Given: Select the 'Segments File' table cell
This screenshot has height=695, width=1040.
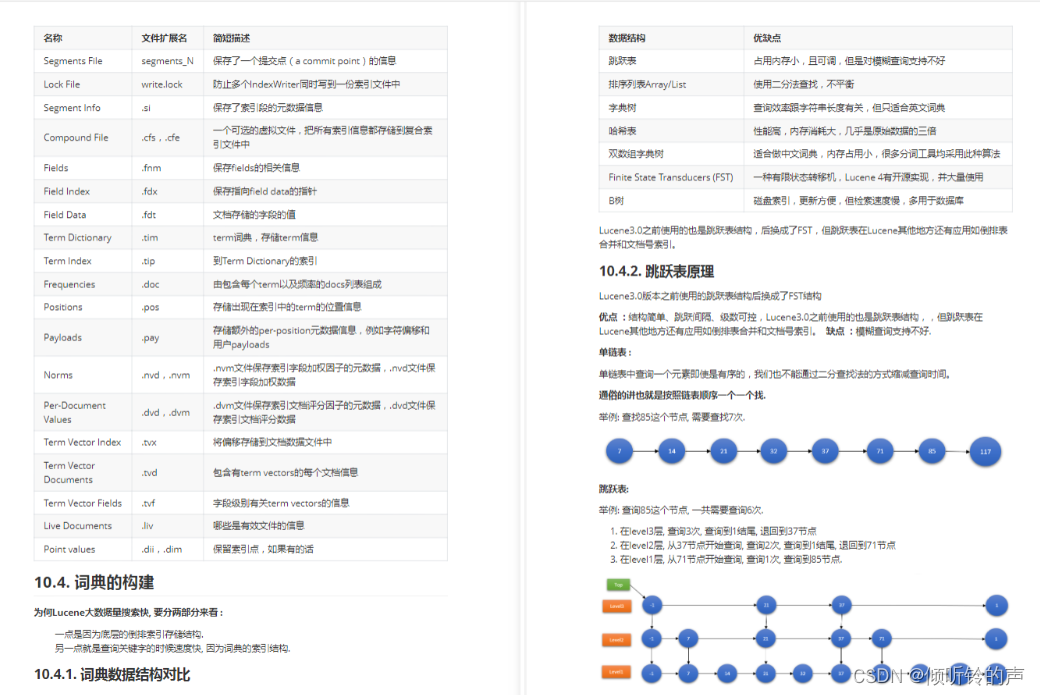Looking at the screenshot, I should 83,61.
